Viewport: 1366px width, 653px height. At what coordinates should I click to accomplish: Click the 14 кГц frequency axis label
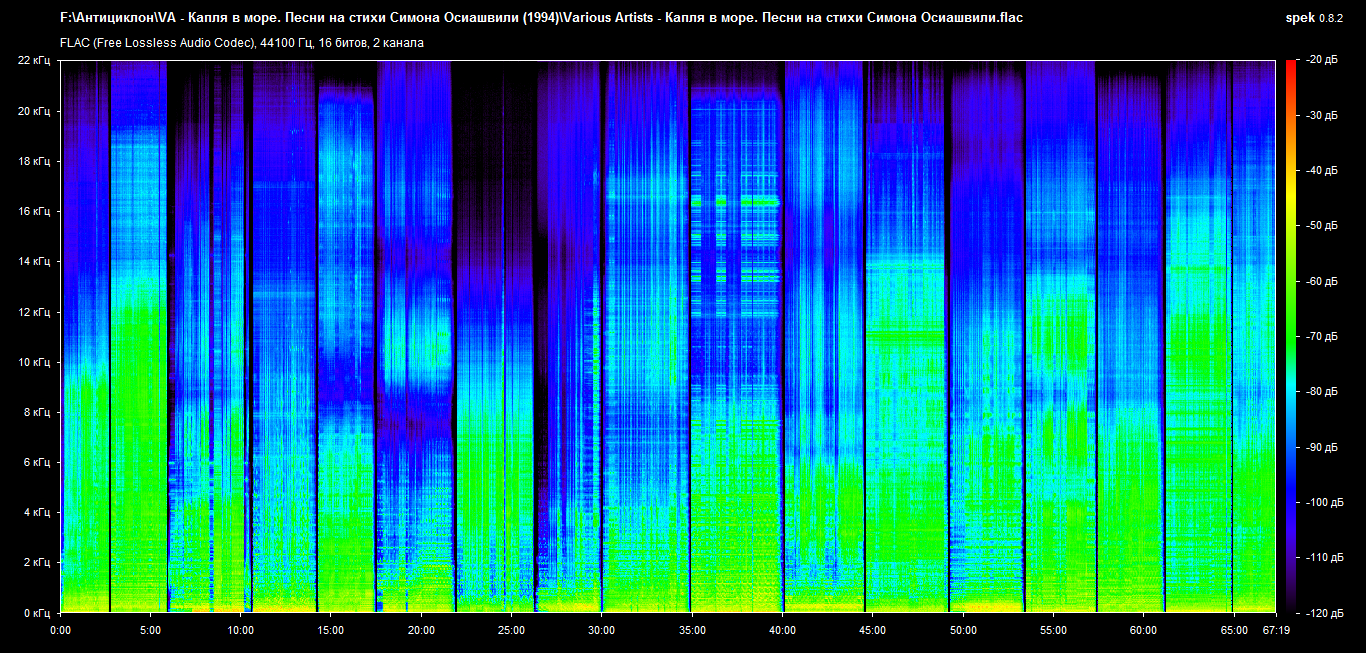coord(33,261)
